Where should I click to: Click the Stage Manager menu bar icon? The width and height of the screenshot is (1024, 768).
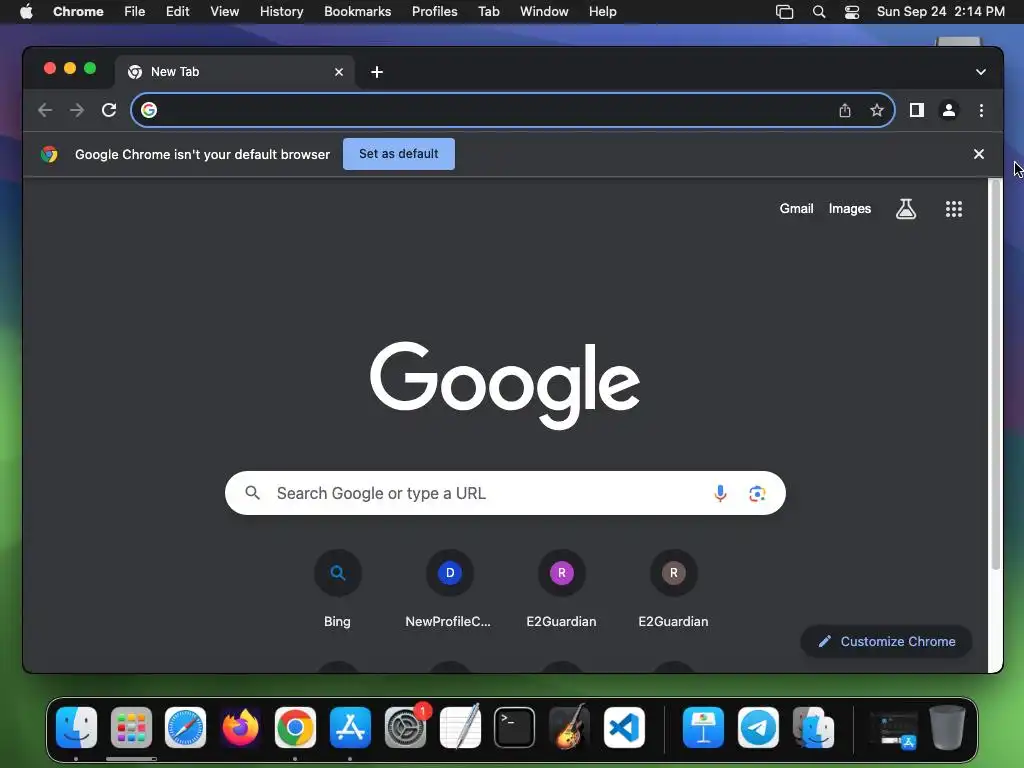point(784,12)
